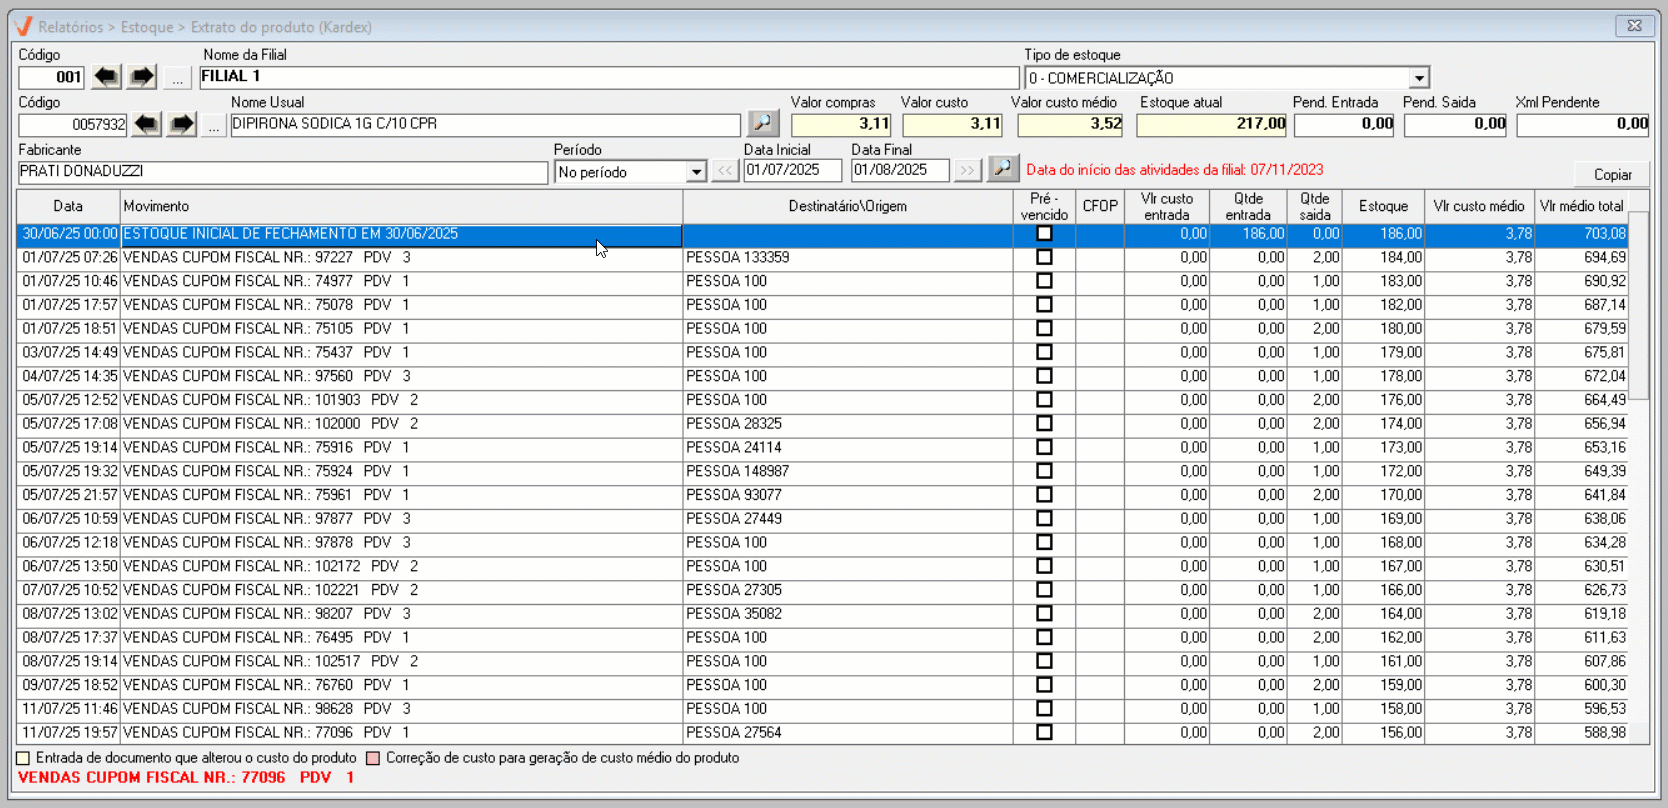Click the Data Inicial date field

[x=792, y=171]
